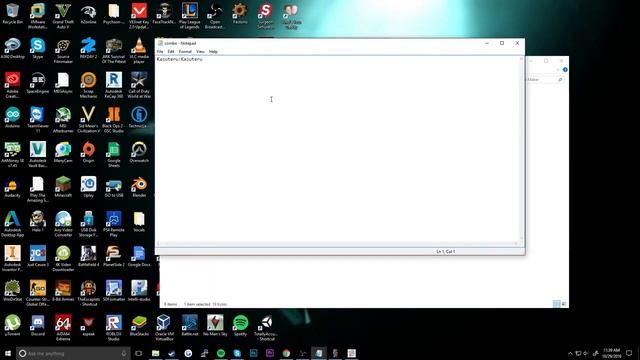The image size is (640, 360).
Task: Select the Discord desktop icon
Action: tap(38, 325)
